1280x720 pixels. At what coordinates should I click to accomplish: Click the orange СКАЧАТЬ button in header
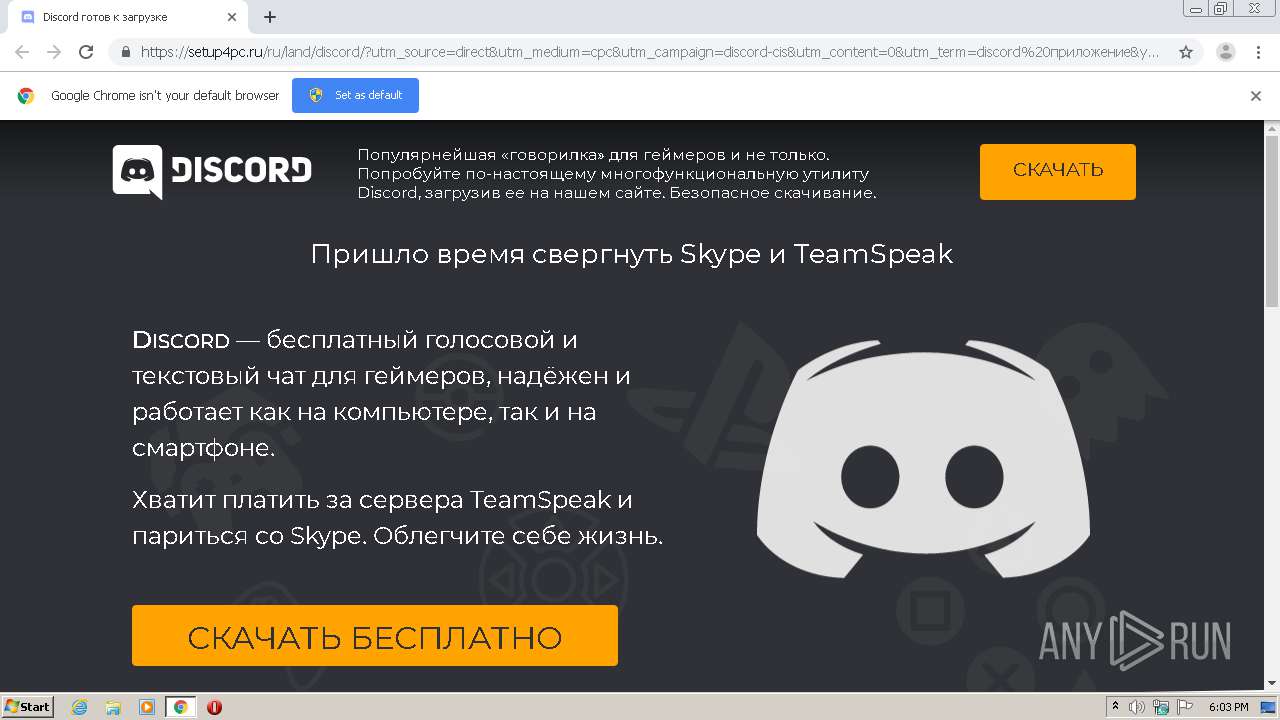tap(1057, 171)
